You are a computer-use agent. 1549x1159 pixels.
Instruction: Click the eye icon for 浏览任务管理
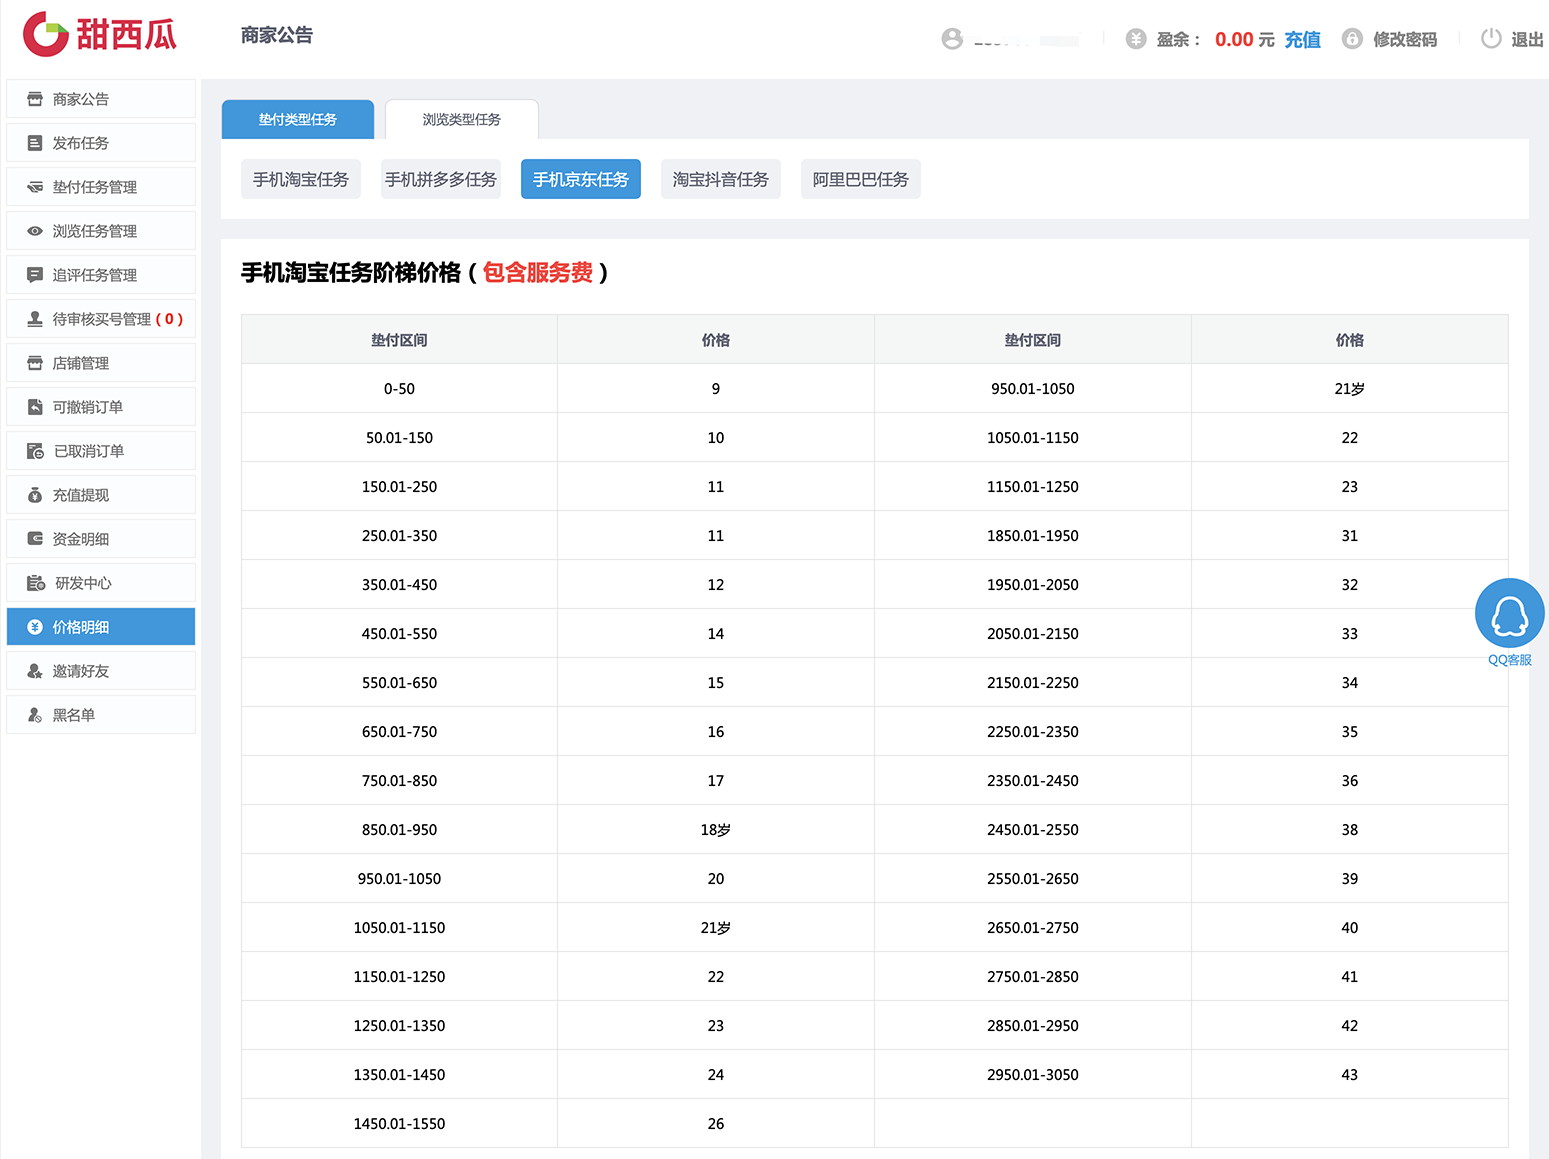point(35,231)
